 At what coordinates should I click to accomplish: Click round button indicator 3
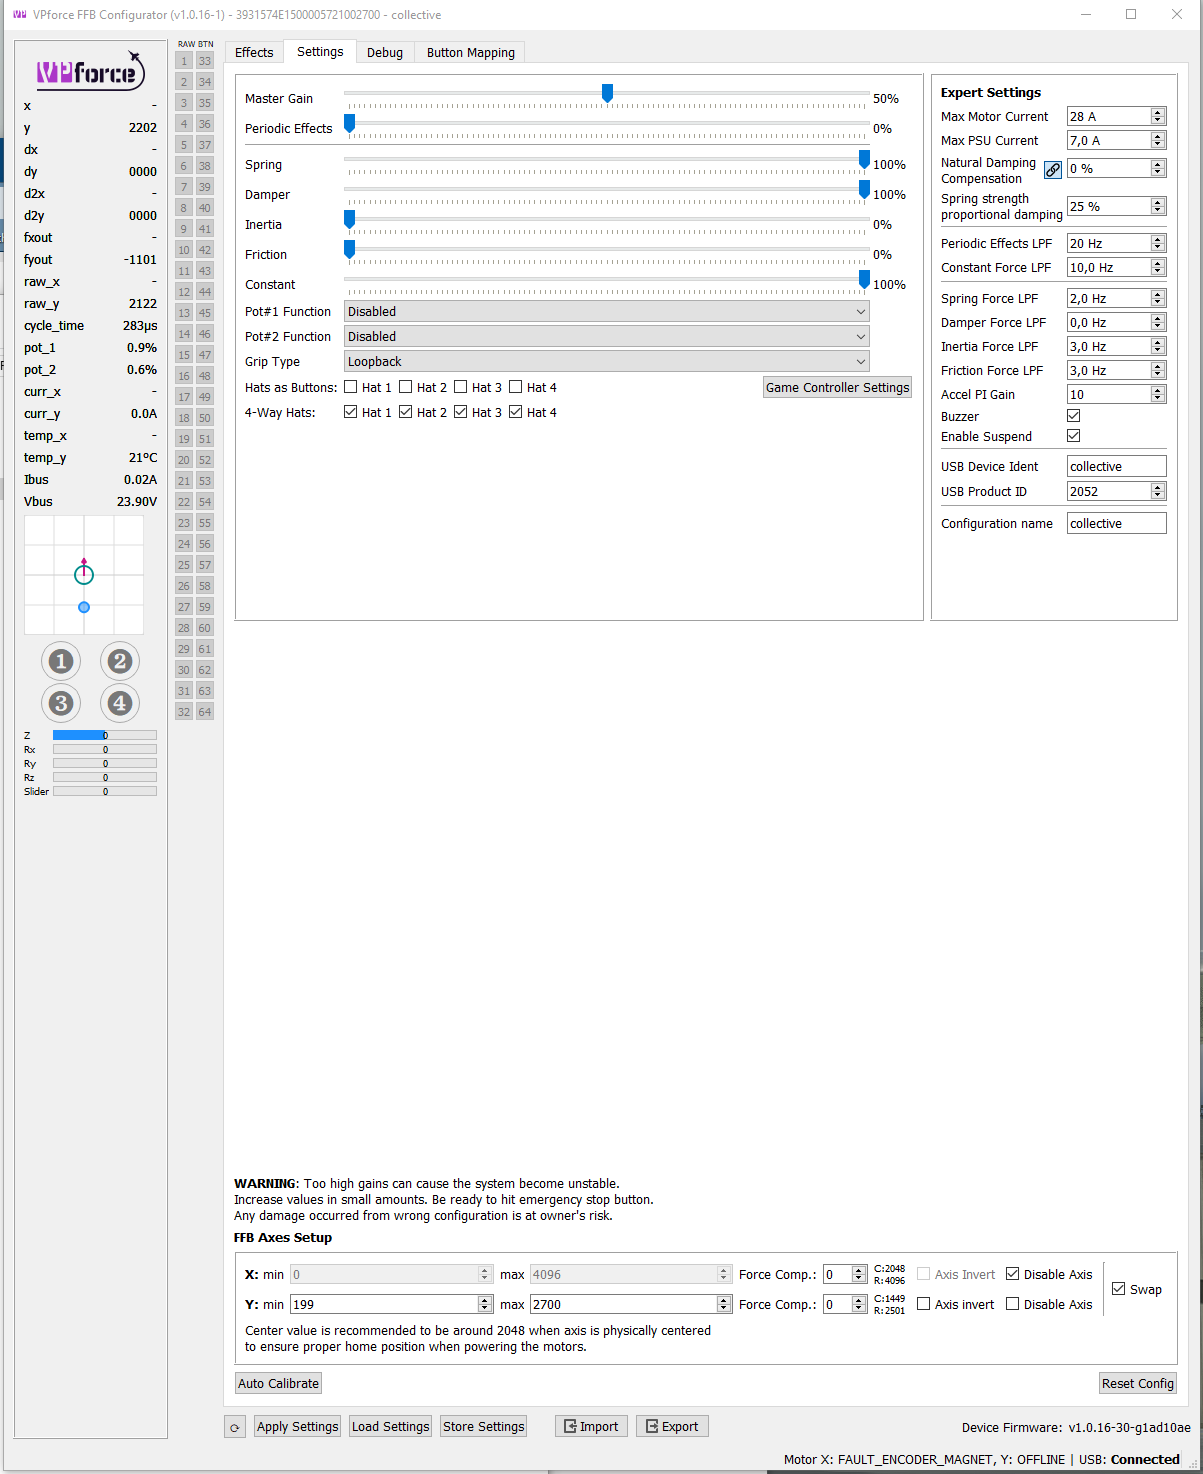[x=61, y=703]
